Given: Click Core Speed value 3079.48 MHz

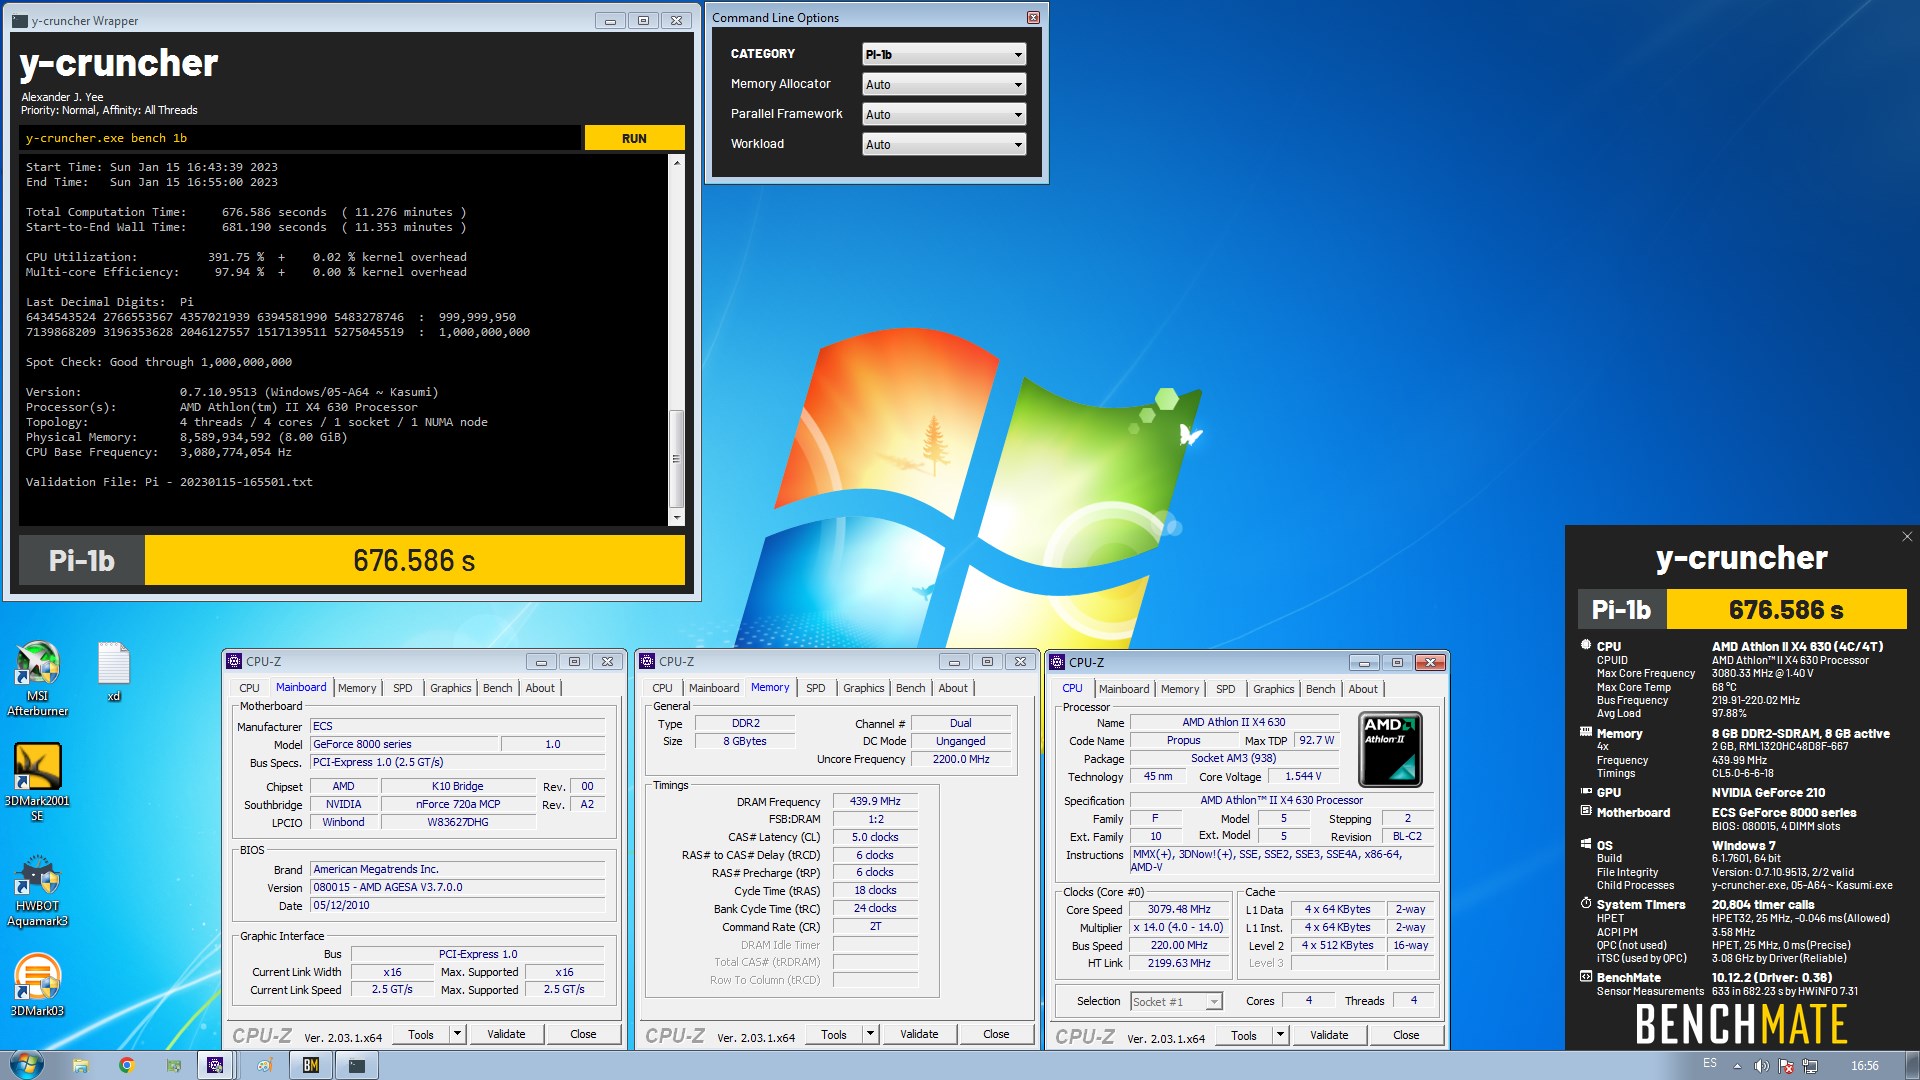Looking at the screenshot, I should click(1179, 909).
